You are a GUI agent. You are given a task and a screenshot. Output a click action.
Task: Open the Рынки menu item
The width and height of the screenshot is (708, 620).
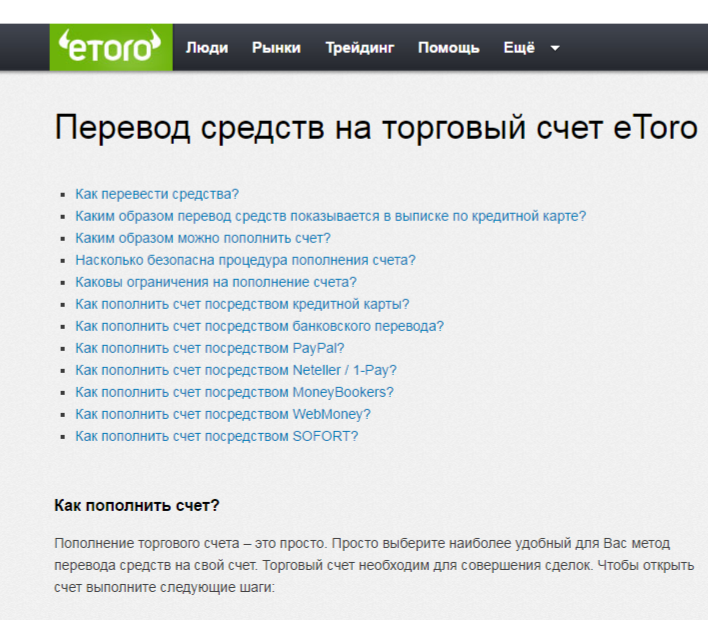[x=276, y=48]
